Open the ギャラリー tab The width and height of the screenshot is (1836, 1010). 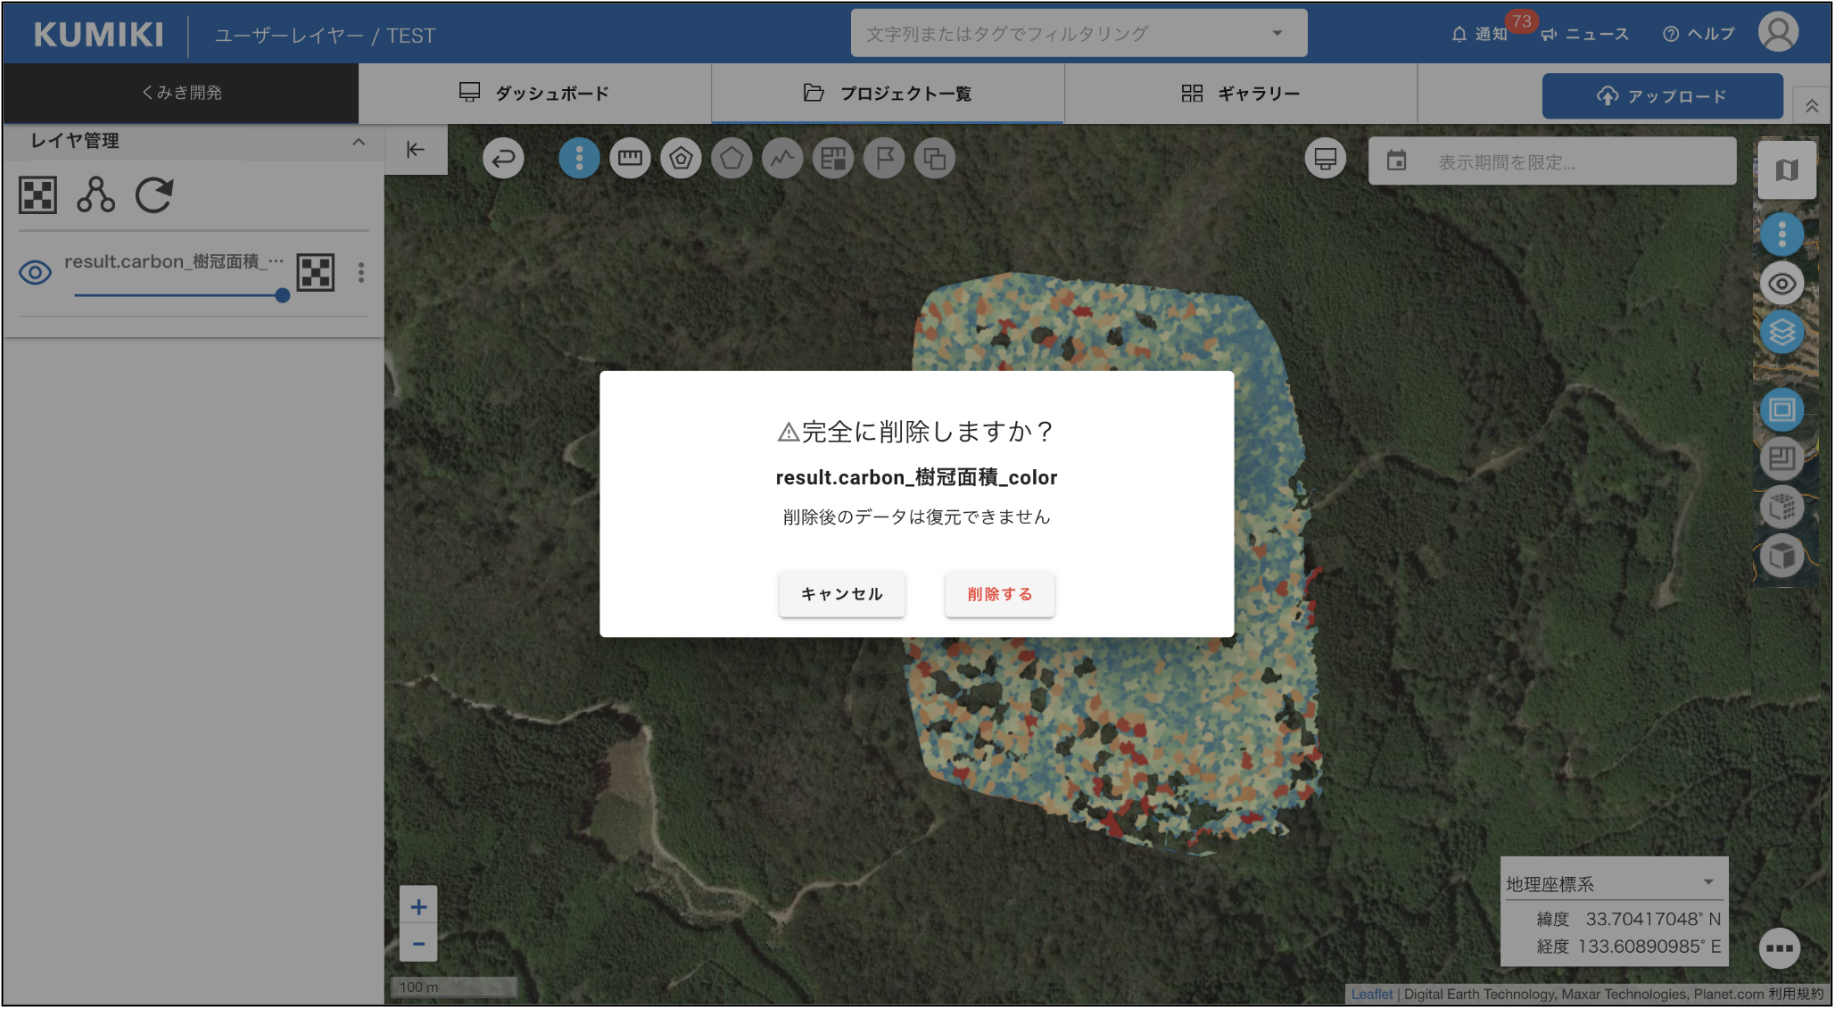(1241, 93)
